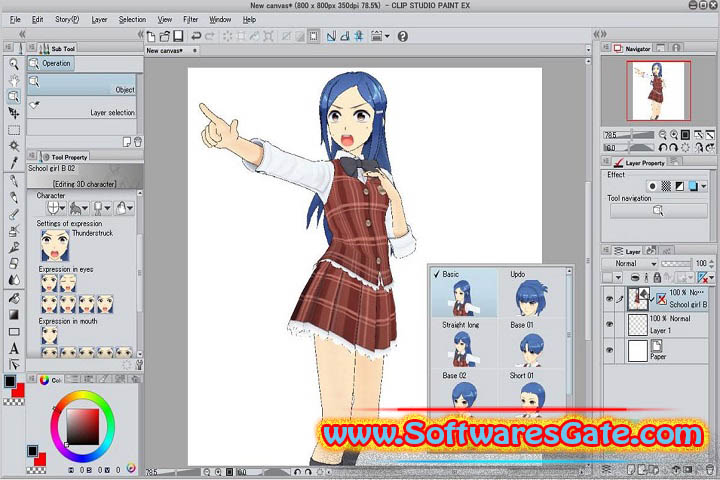The width and height of the screenshot is (720, 480).
Task: Click the New canvas toolbar icon
Action: tap(151, 36)
